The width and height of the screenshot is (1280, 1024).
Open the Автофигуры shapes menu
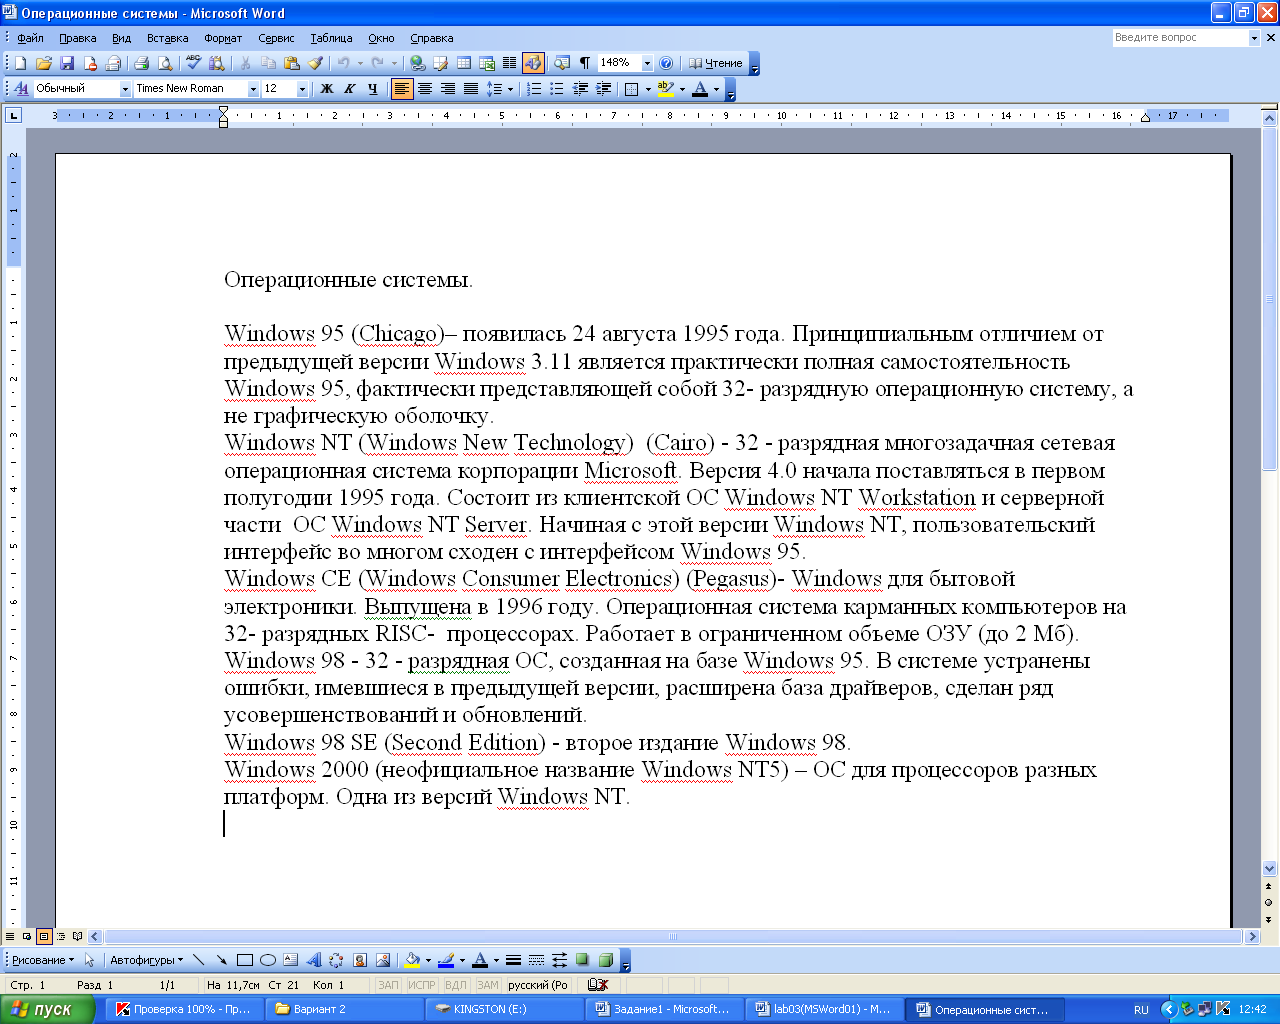[x=146, y=960]
